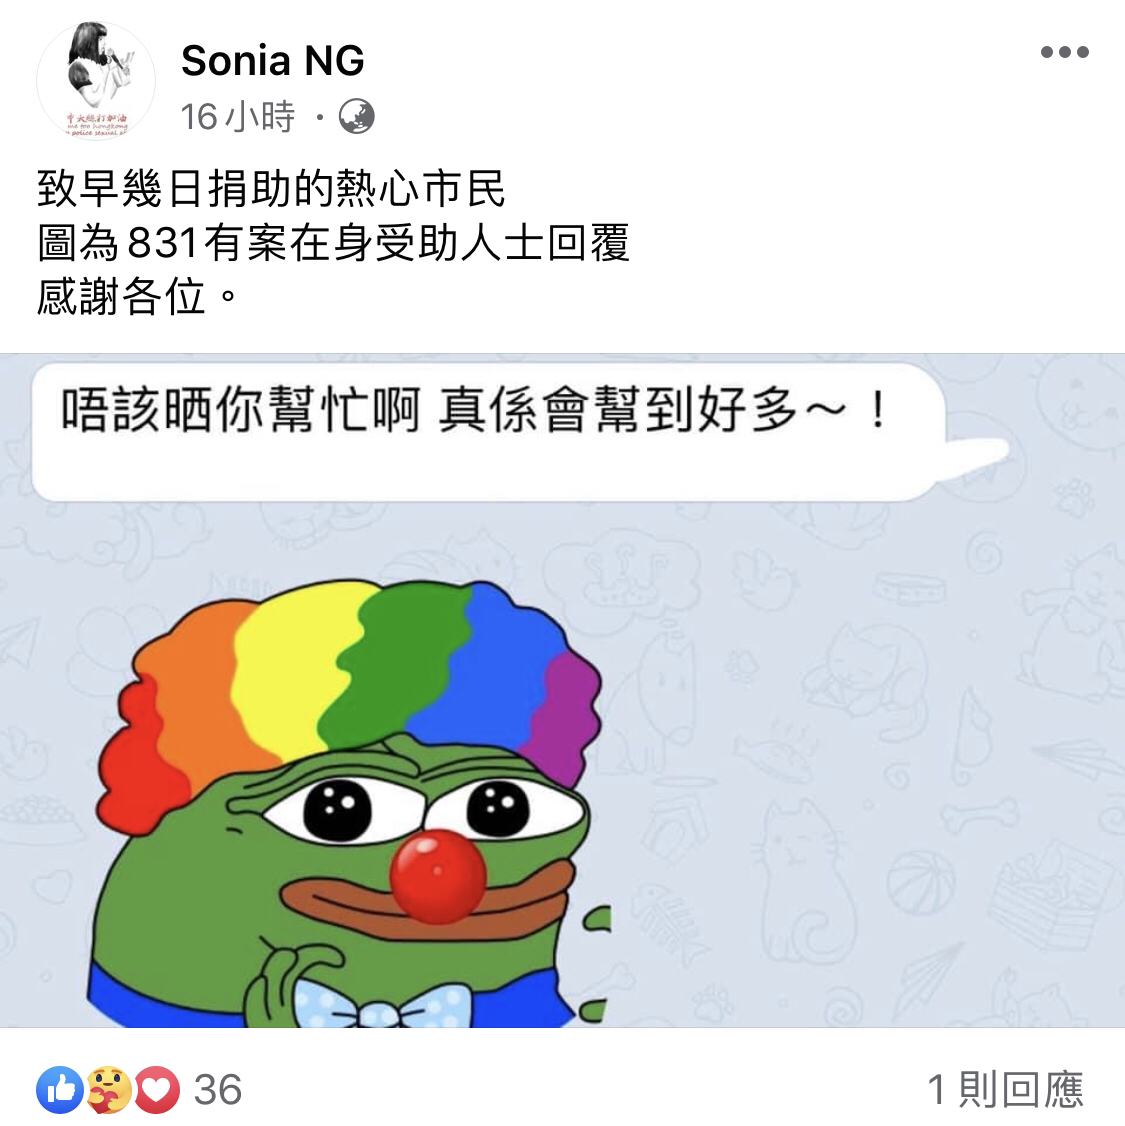Open the Sonia NG profile name
Viewport: 1125px width, 1126px height.
pyautogui.click(x=273, y=60)
